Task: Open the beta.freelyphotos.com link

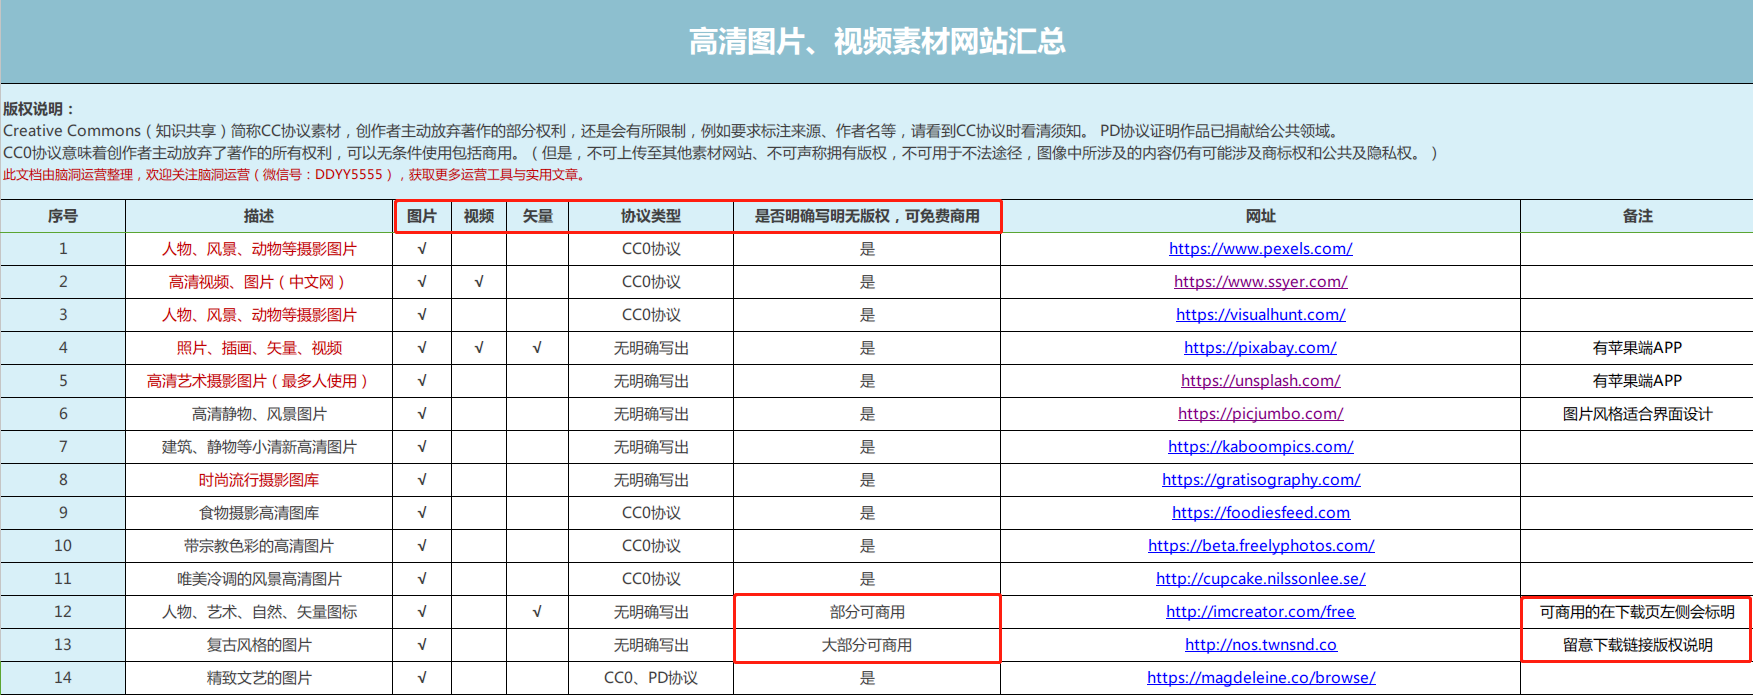Action: (x=1260, y=546)
